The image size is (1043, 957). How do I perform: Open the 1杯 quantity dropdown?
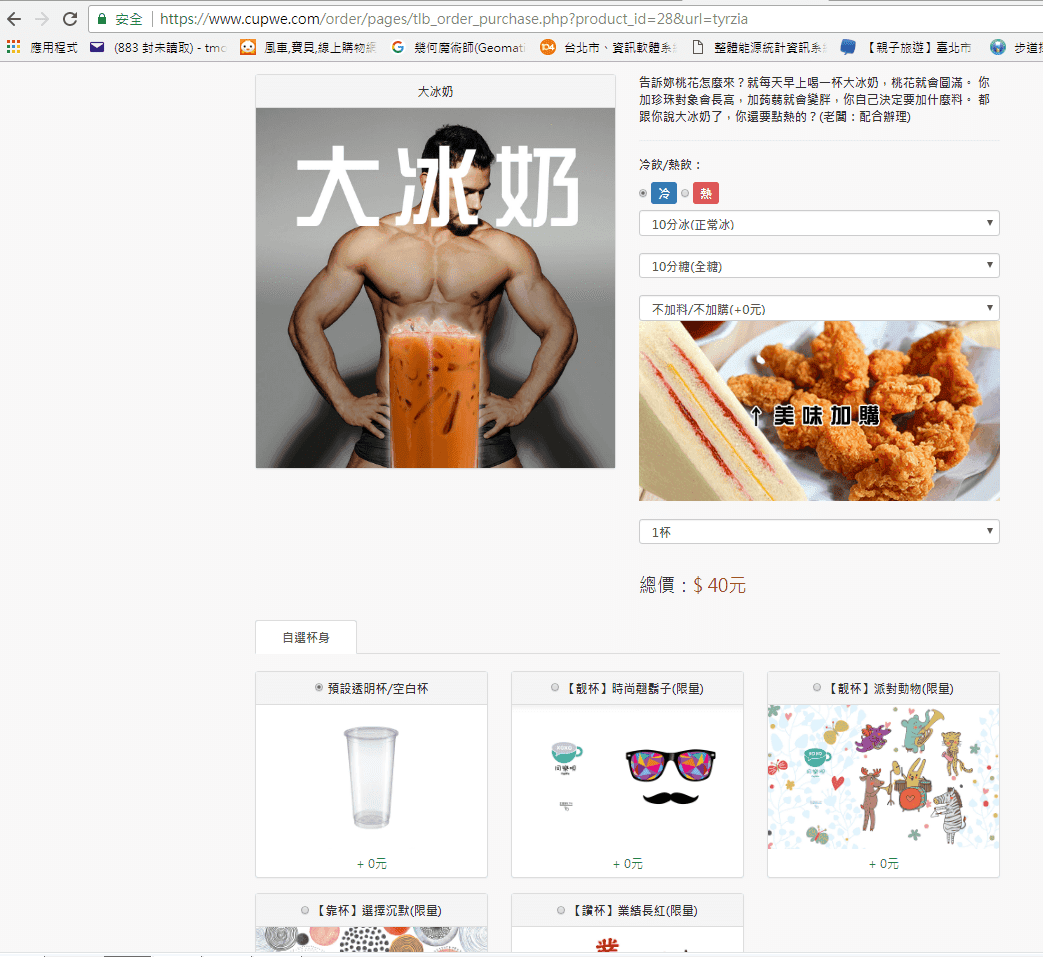pos(819,531)
